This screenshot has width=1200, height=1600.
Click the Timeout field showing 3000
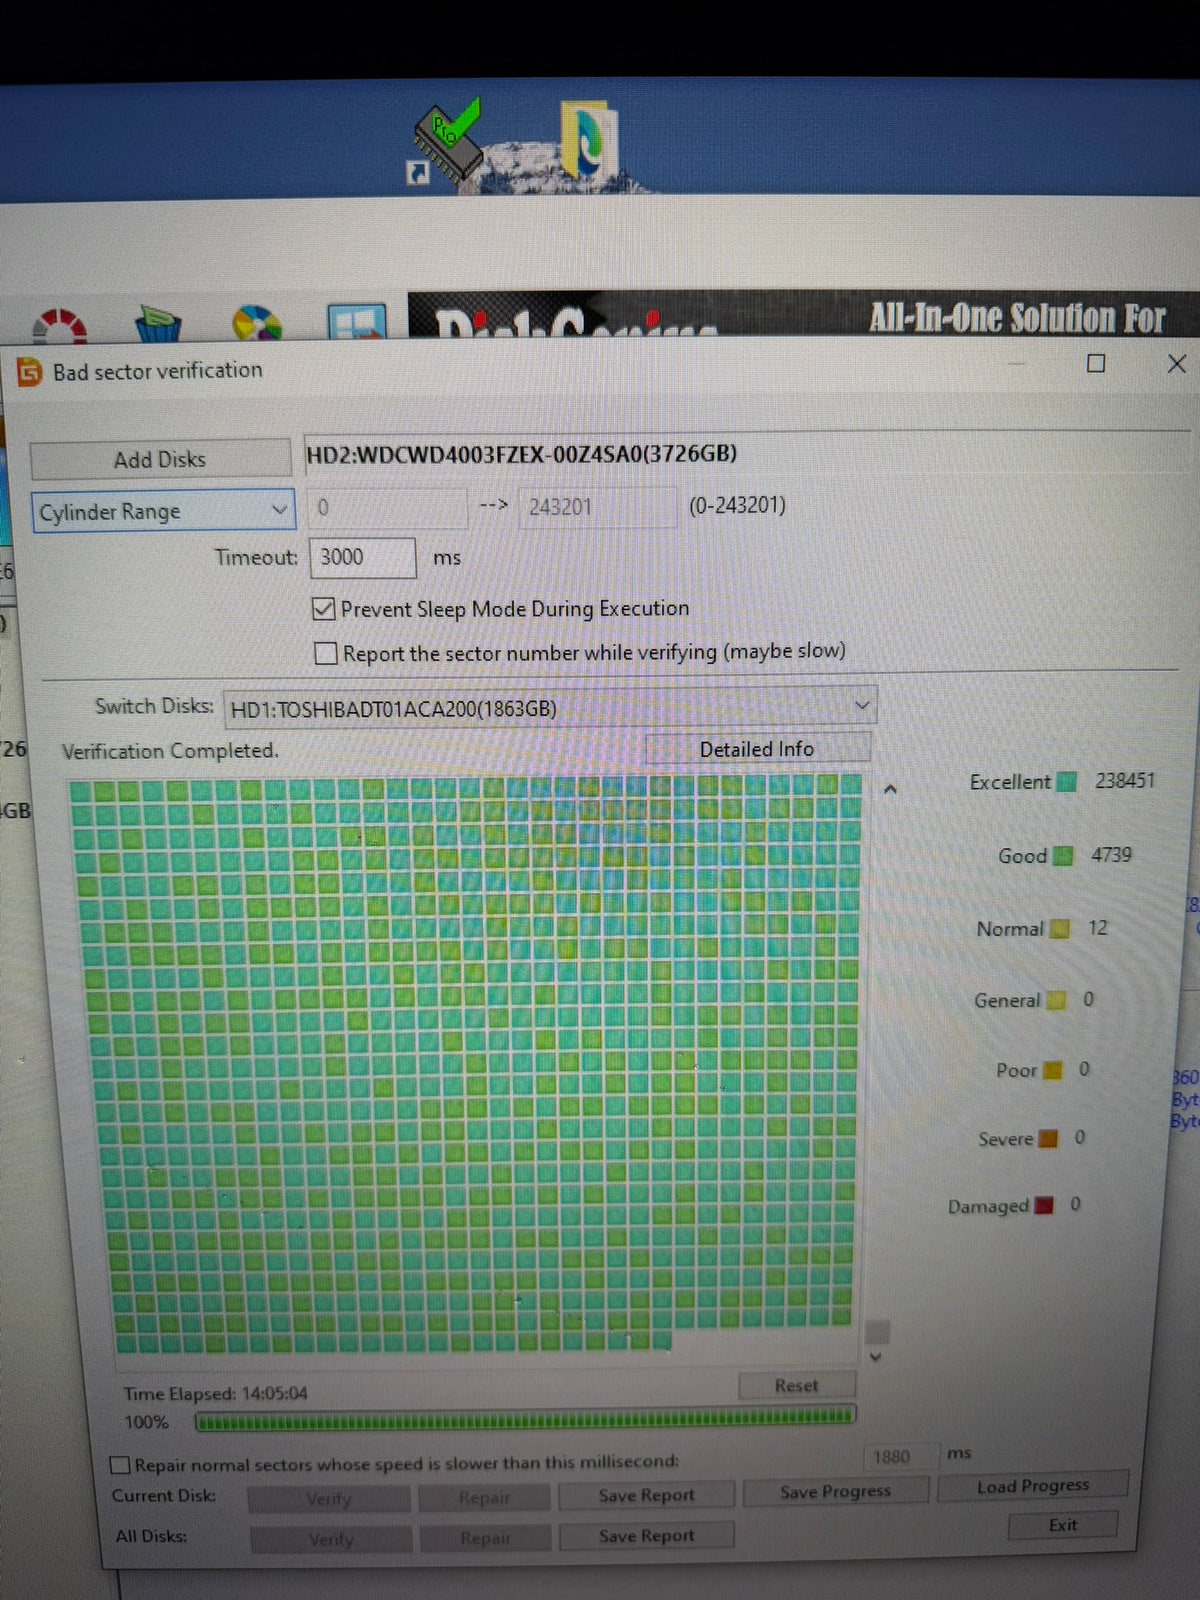coord(362,557)
